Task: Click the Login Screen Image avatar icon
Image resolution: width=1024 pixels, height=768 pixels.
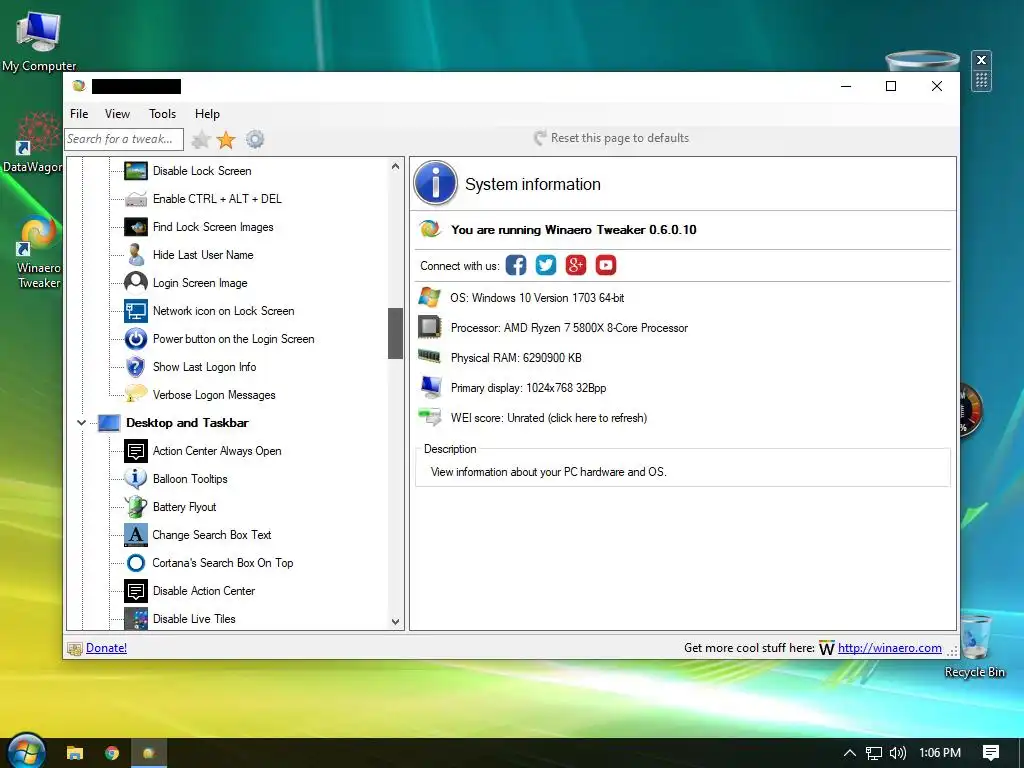Action: coord(136,283)
